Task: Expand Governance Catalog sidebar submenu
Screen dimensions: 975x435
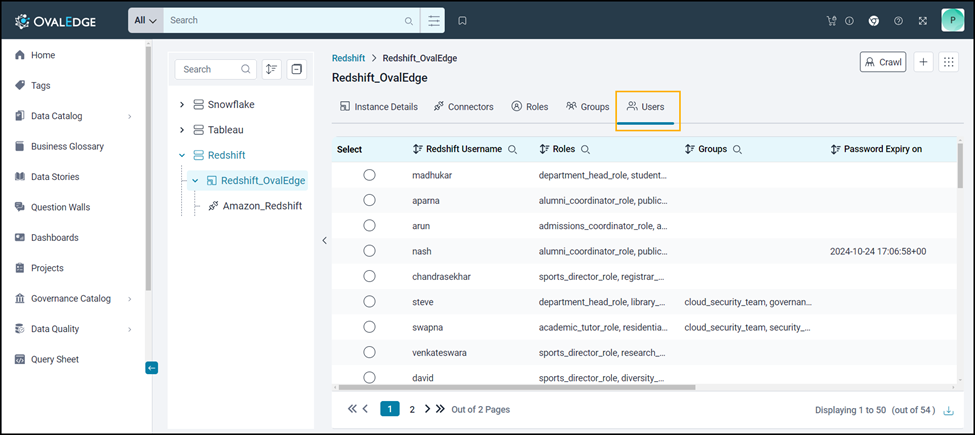Action: [130, 299]
